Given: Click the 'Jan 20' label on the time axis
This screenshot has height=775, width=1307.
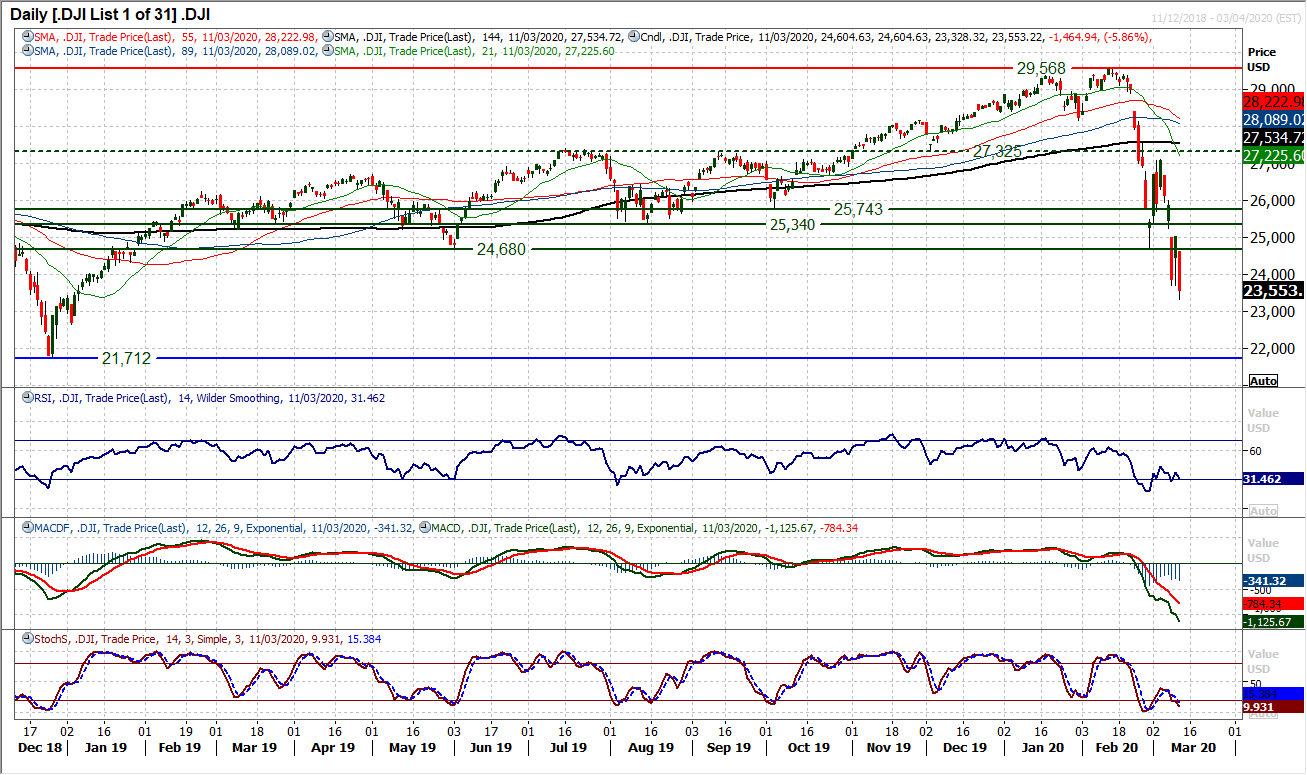Looking at the screenshot, I should [x=1042, y=747].
